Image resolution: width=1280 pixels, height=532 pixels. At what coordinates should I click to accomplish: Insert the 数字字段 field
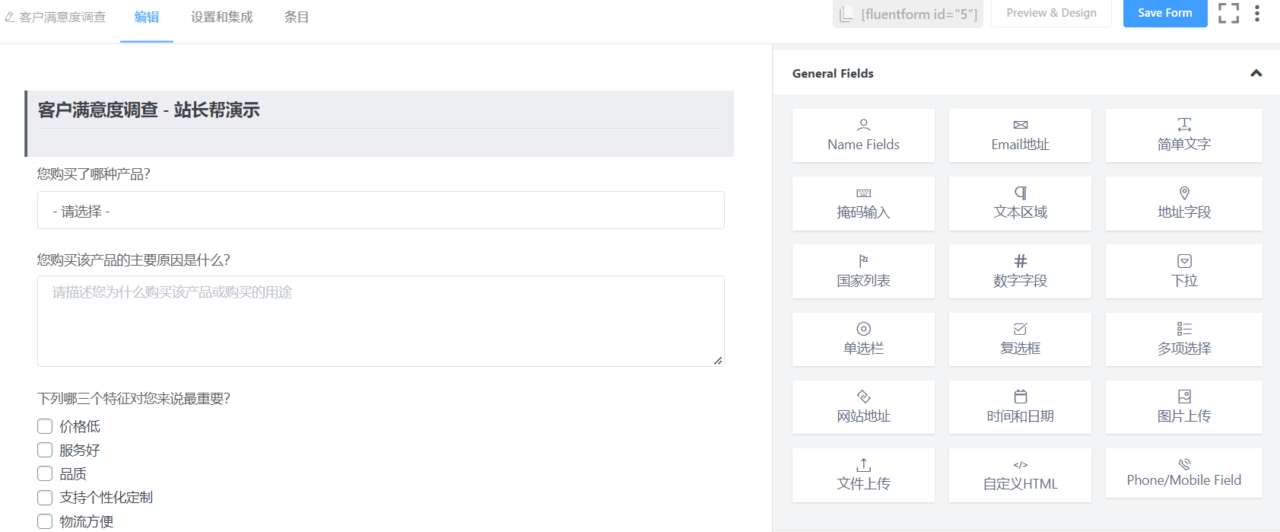click(x=1020, y=271)
